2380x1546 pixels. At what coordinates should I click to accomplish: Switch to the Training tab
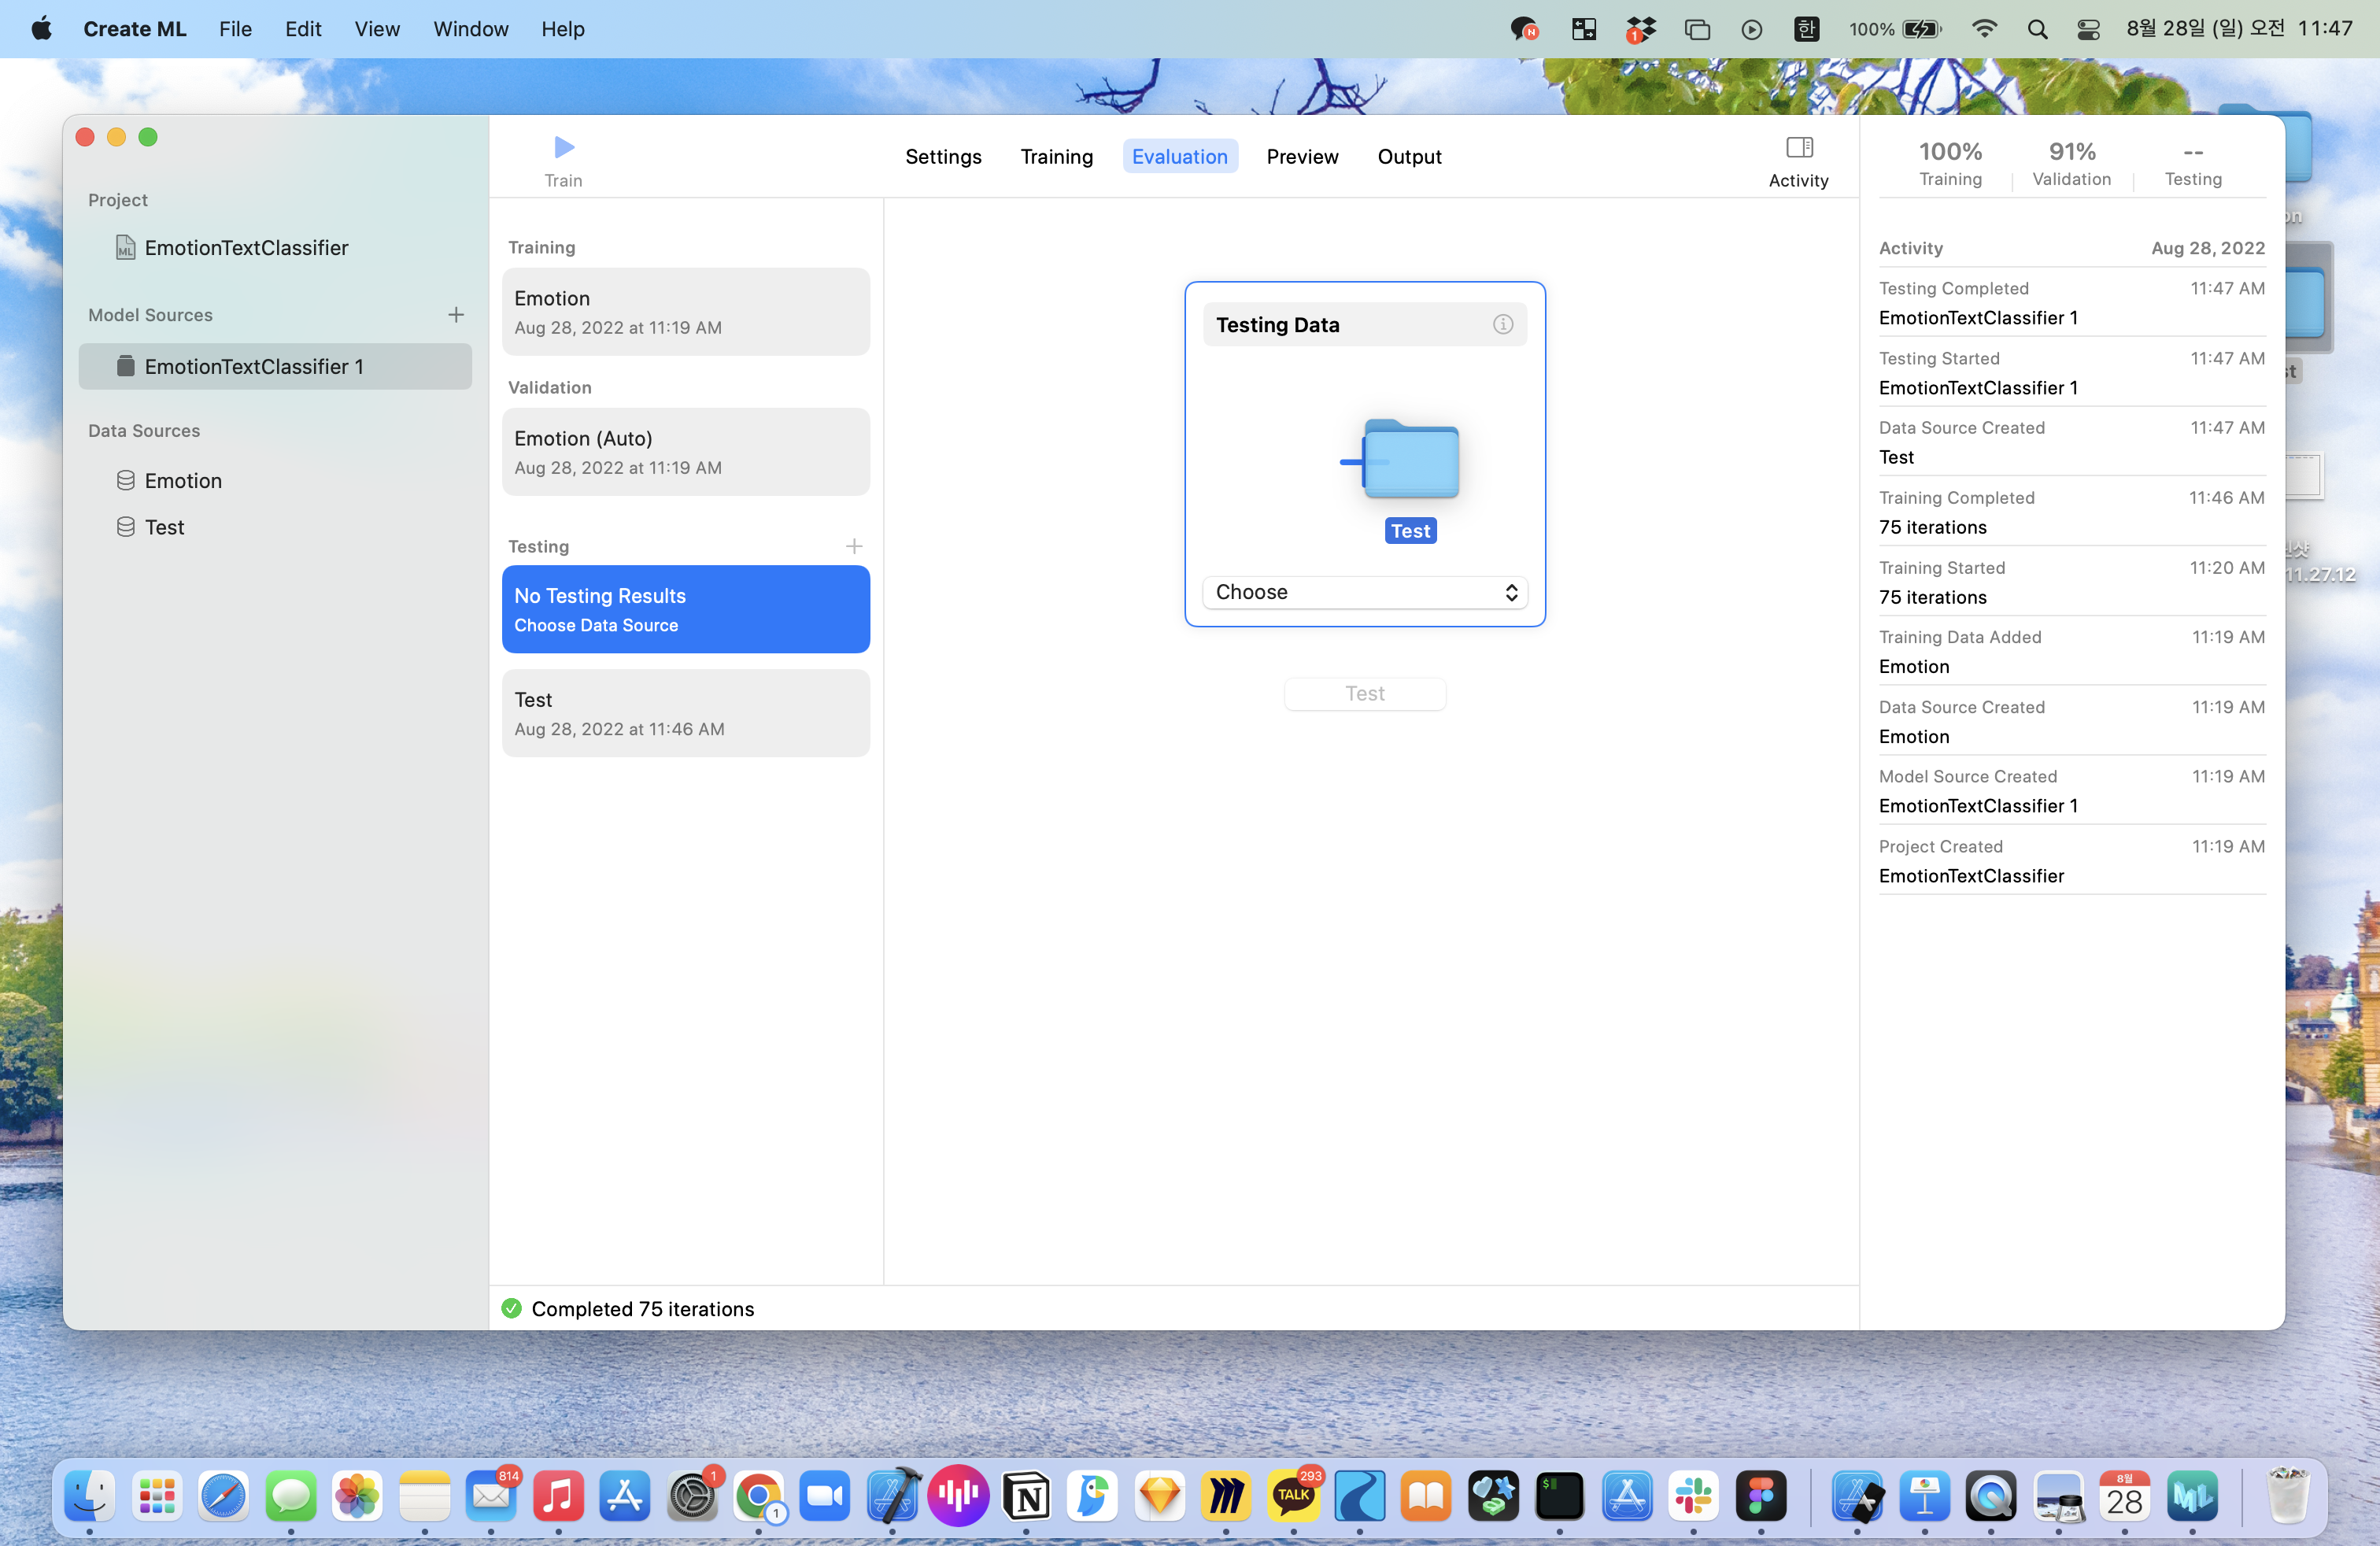(x=1057, y=156)
